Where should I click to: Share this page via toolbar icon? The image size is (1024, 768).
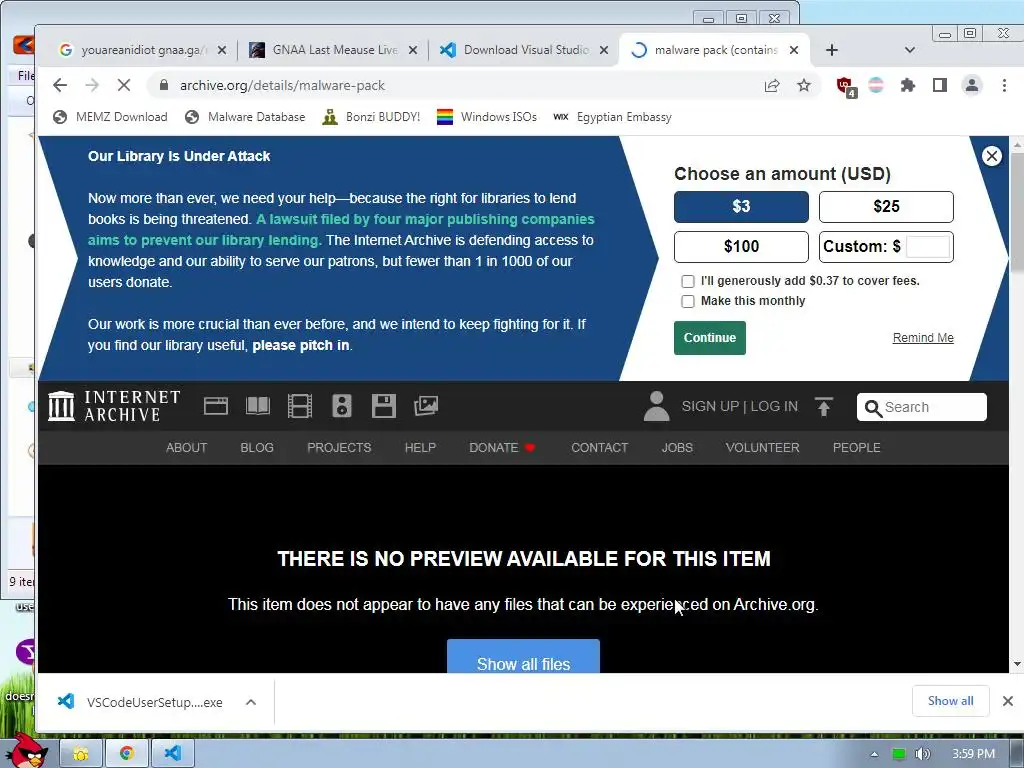point(772,86)
